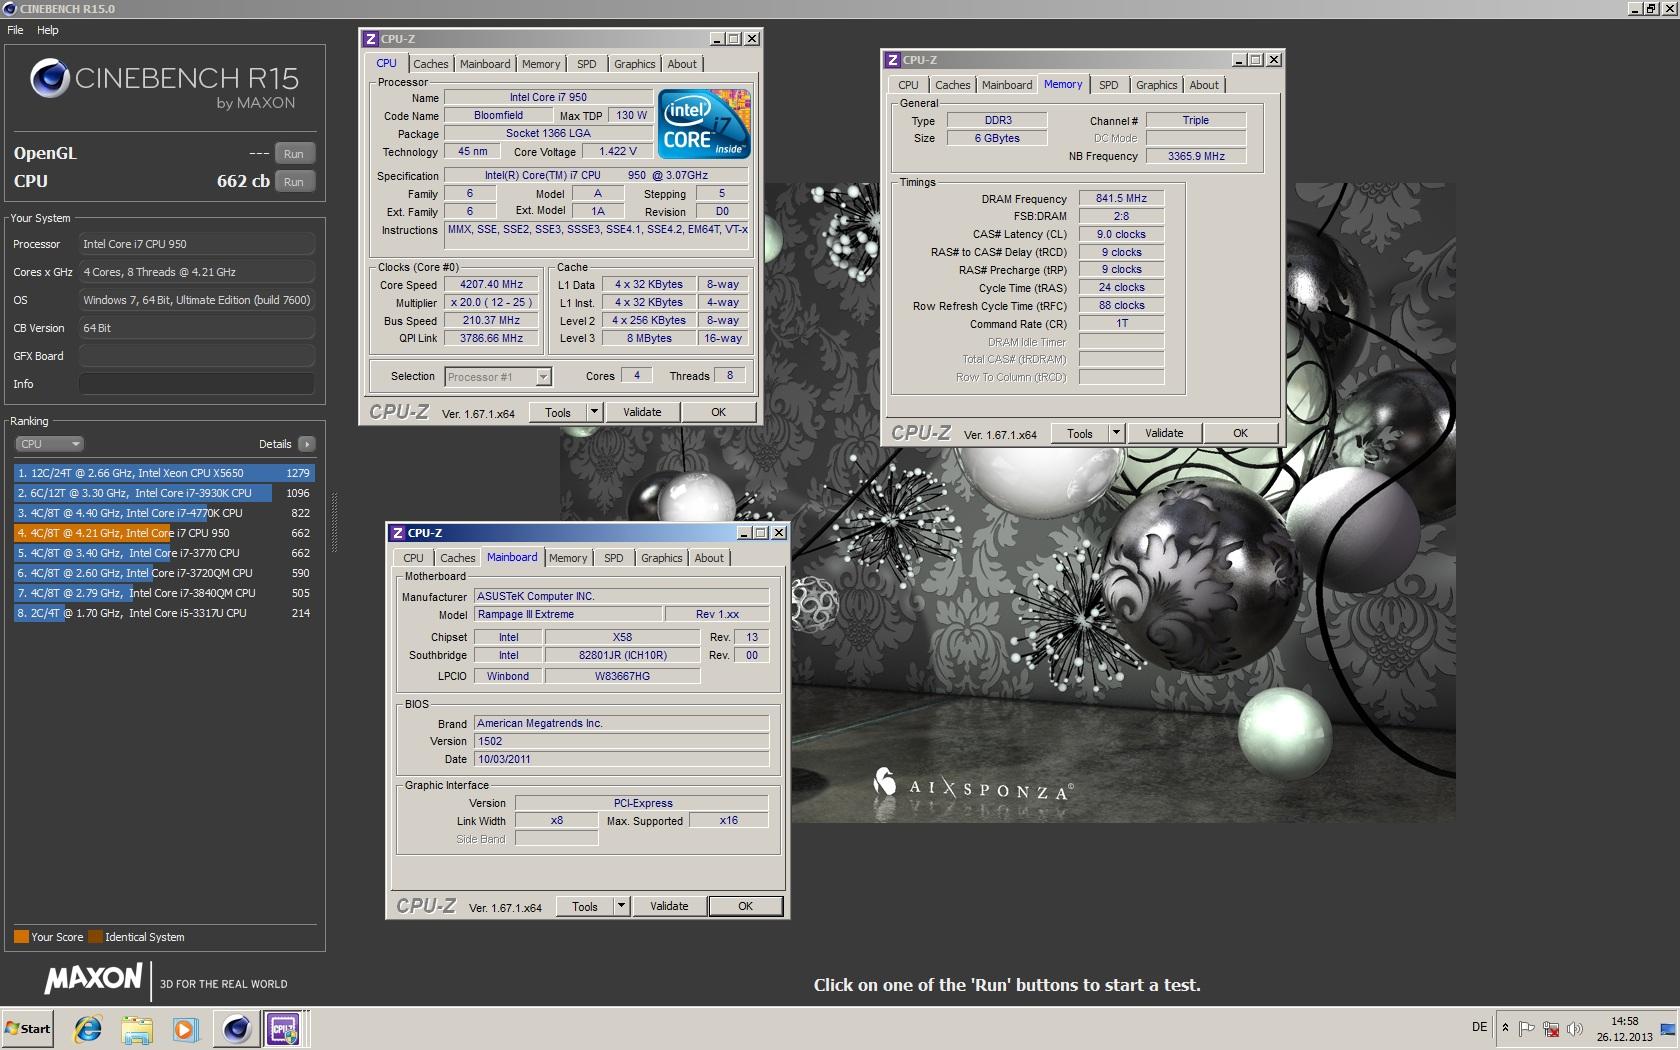This screenshot has height=1050, width=1680.
Task: Click Tools button in CPU window
Action: pos(557,412)
